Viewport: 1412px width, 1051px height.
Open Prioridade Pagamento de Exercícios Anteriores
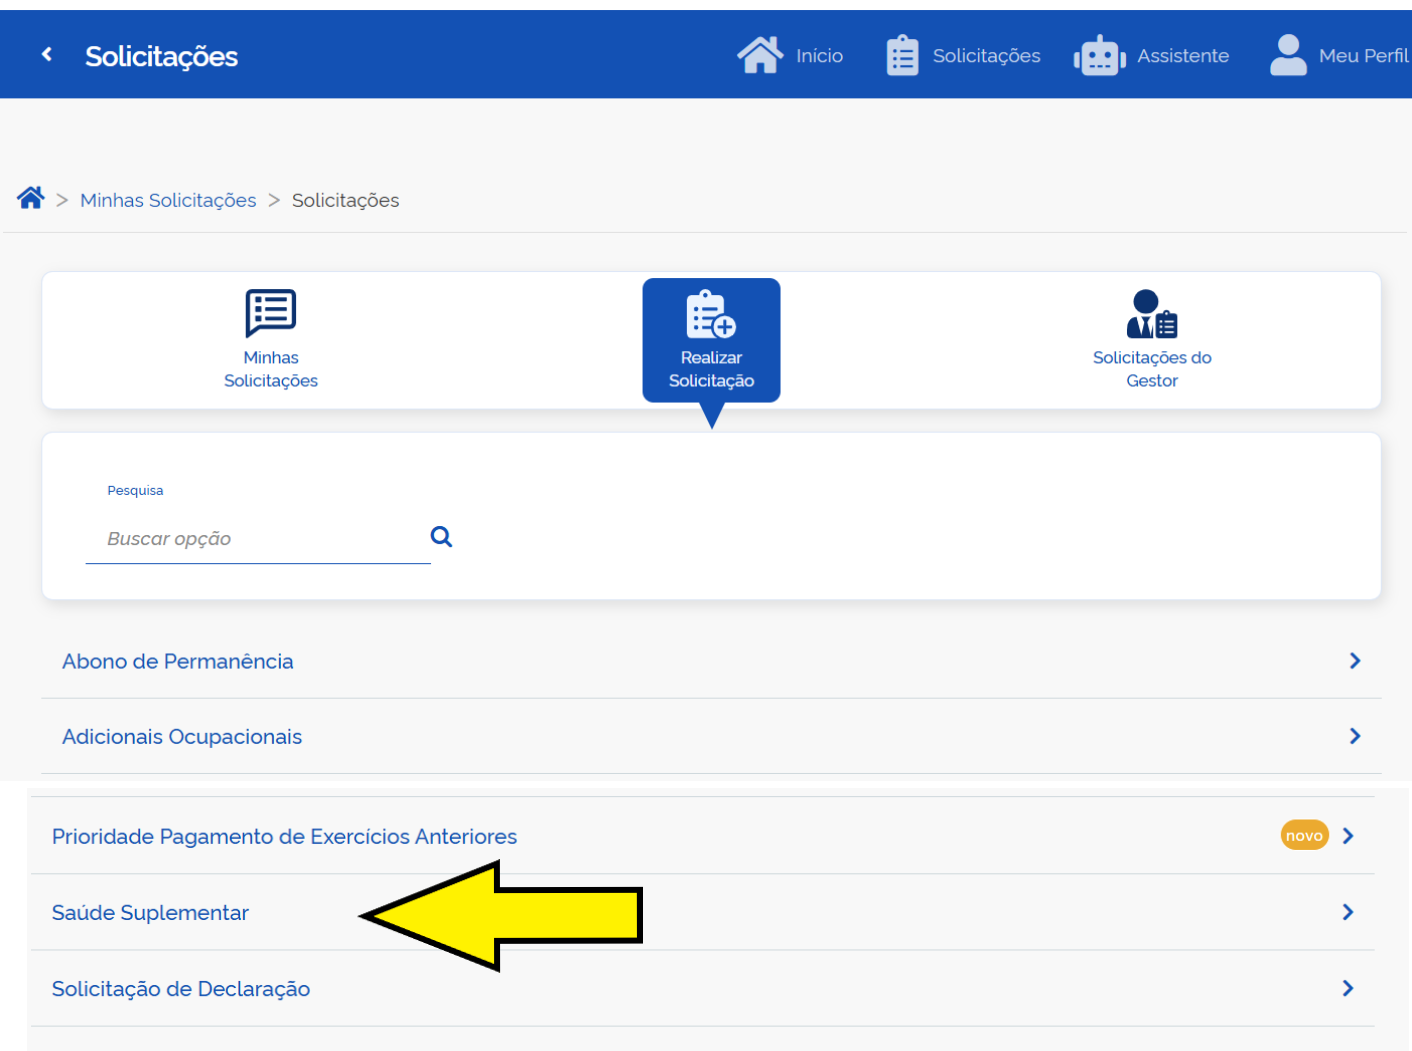coord(285,836)
